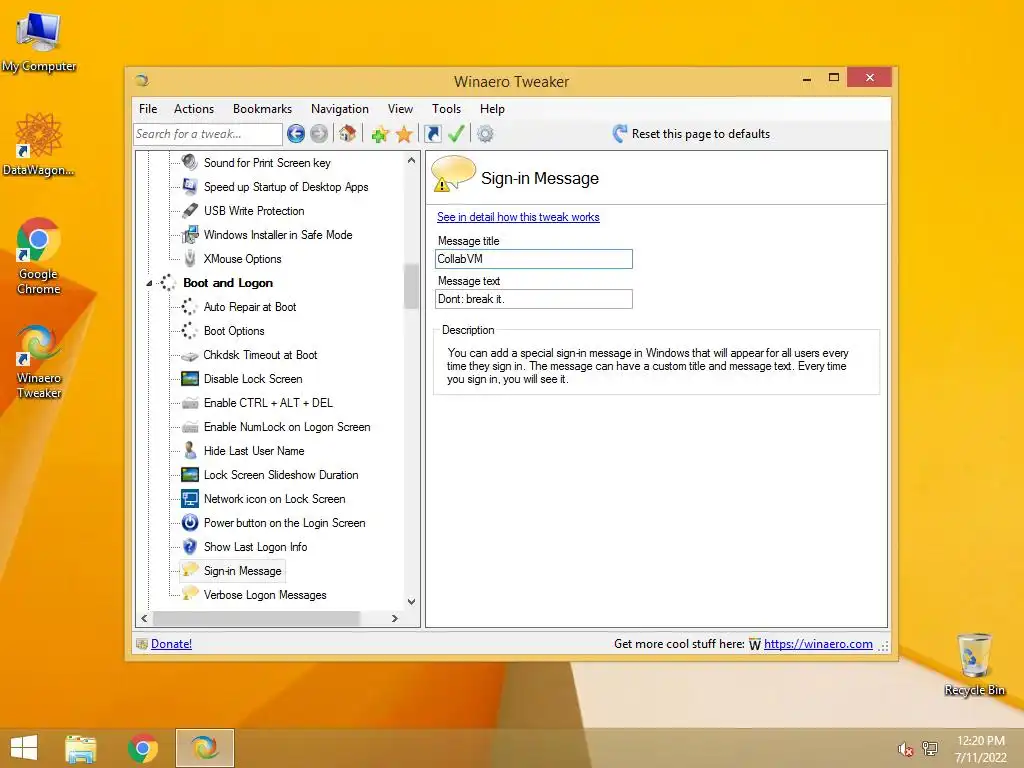Click the Search for a tweak field

coord(208,134)
